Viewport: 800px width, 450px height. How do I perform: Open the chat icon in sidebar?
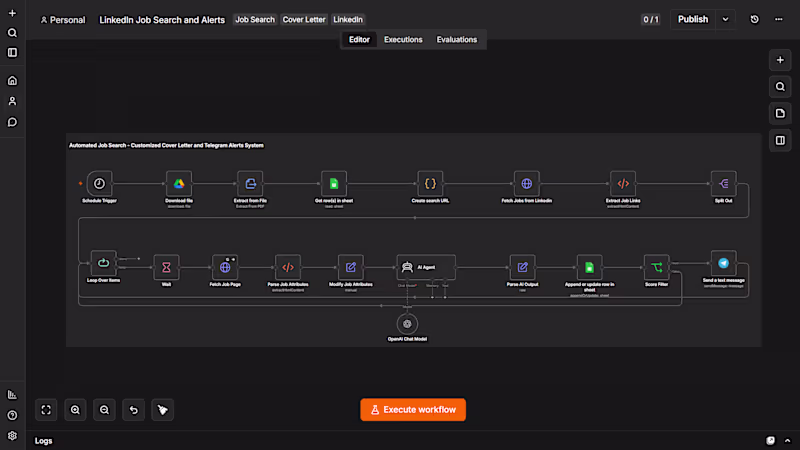tap(12, 122)
